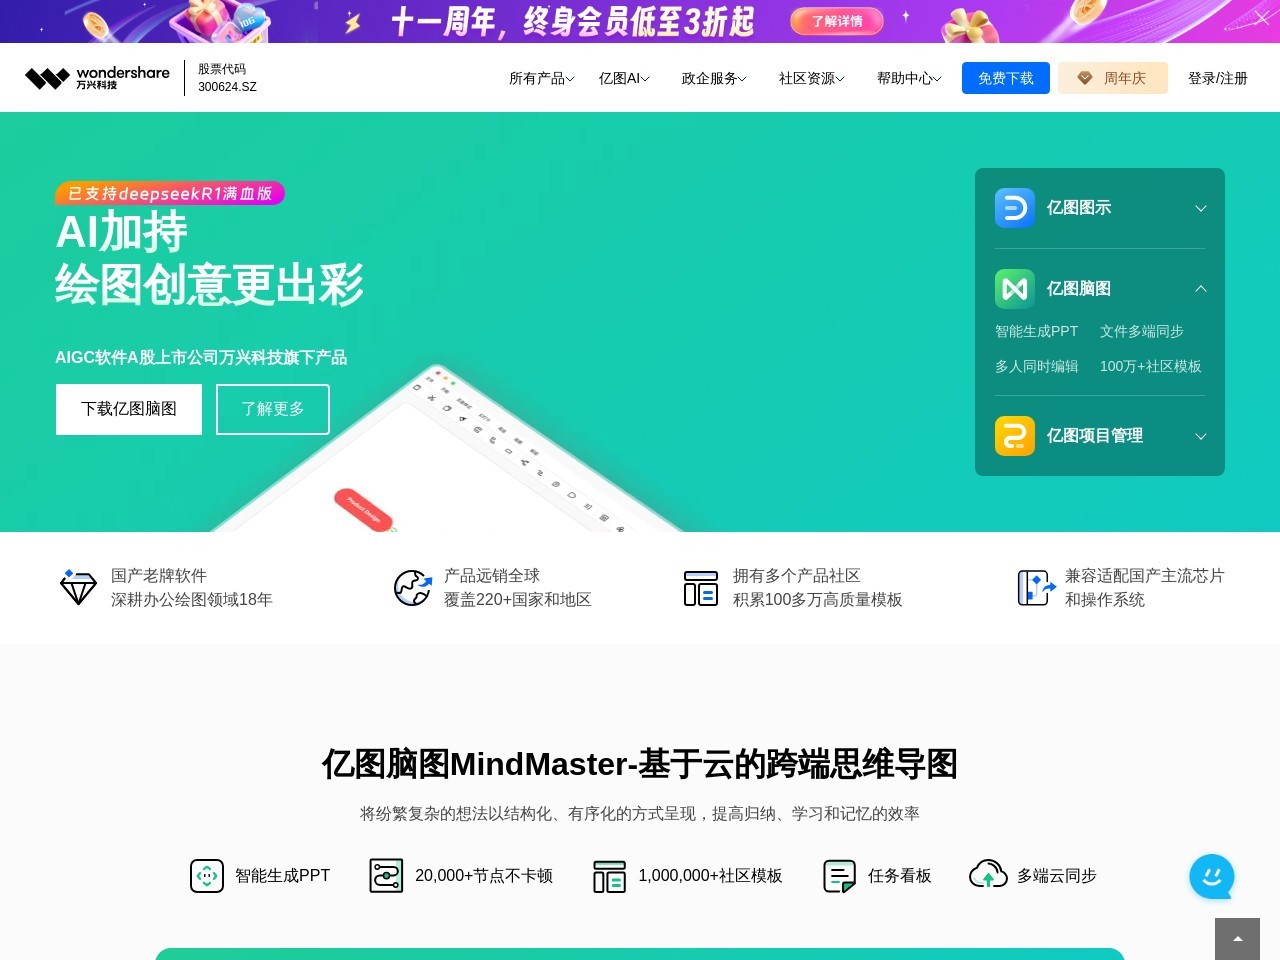This screenshot has width=1280, height=960.
Task: Click the template icon beside 拥有多个产品社区
Action: pyautogui.click(x=701, y=588)
